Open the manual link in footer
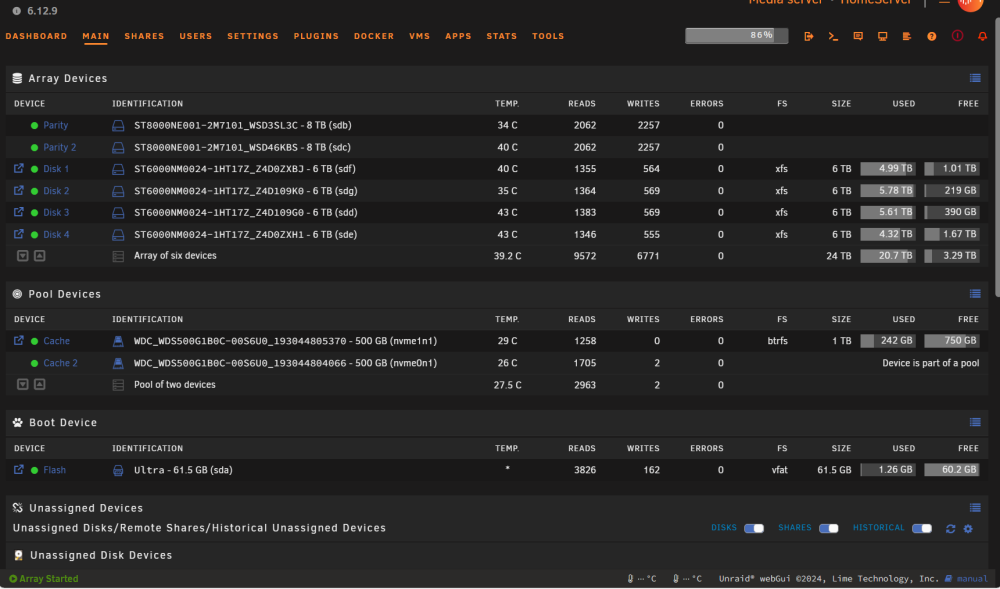The image size is (1000, 589). (972, 579)
